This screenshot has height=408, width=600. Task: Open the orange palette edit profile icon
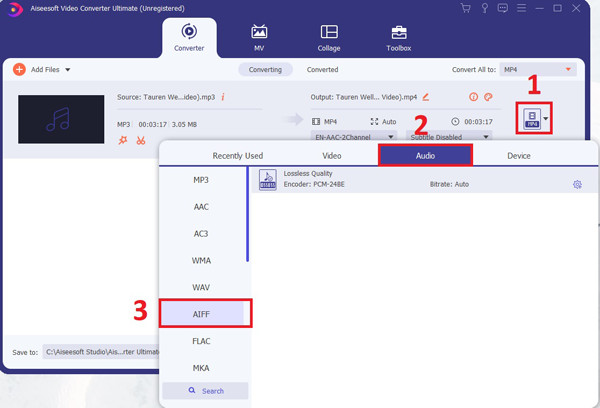(x=488, y=97)
